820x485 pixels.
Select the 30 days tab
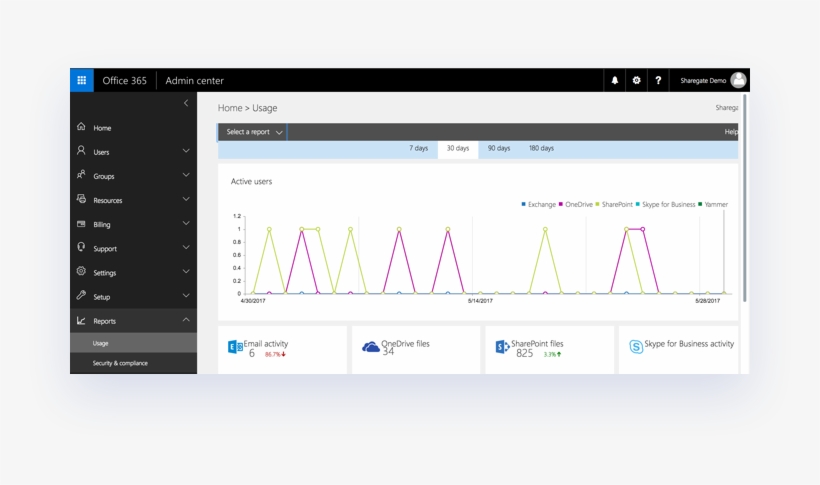point(458,149)
